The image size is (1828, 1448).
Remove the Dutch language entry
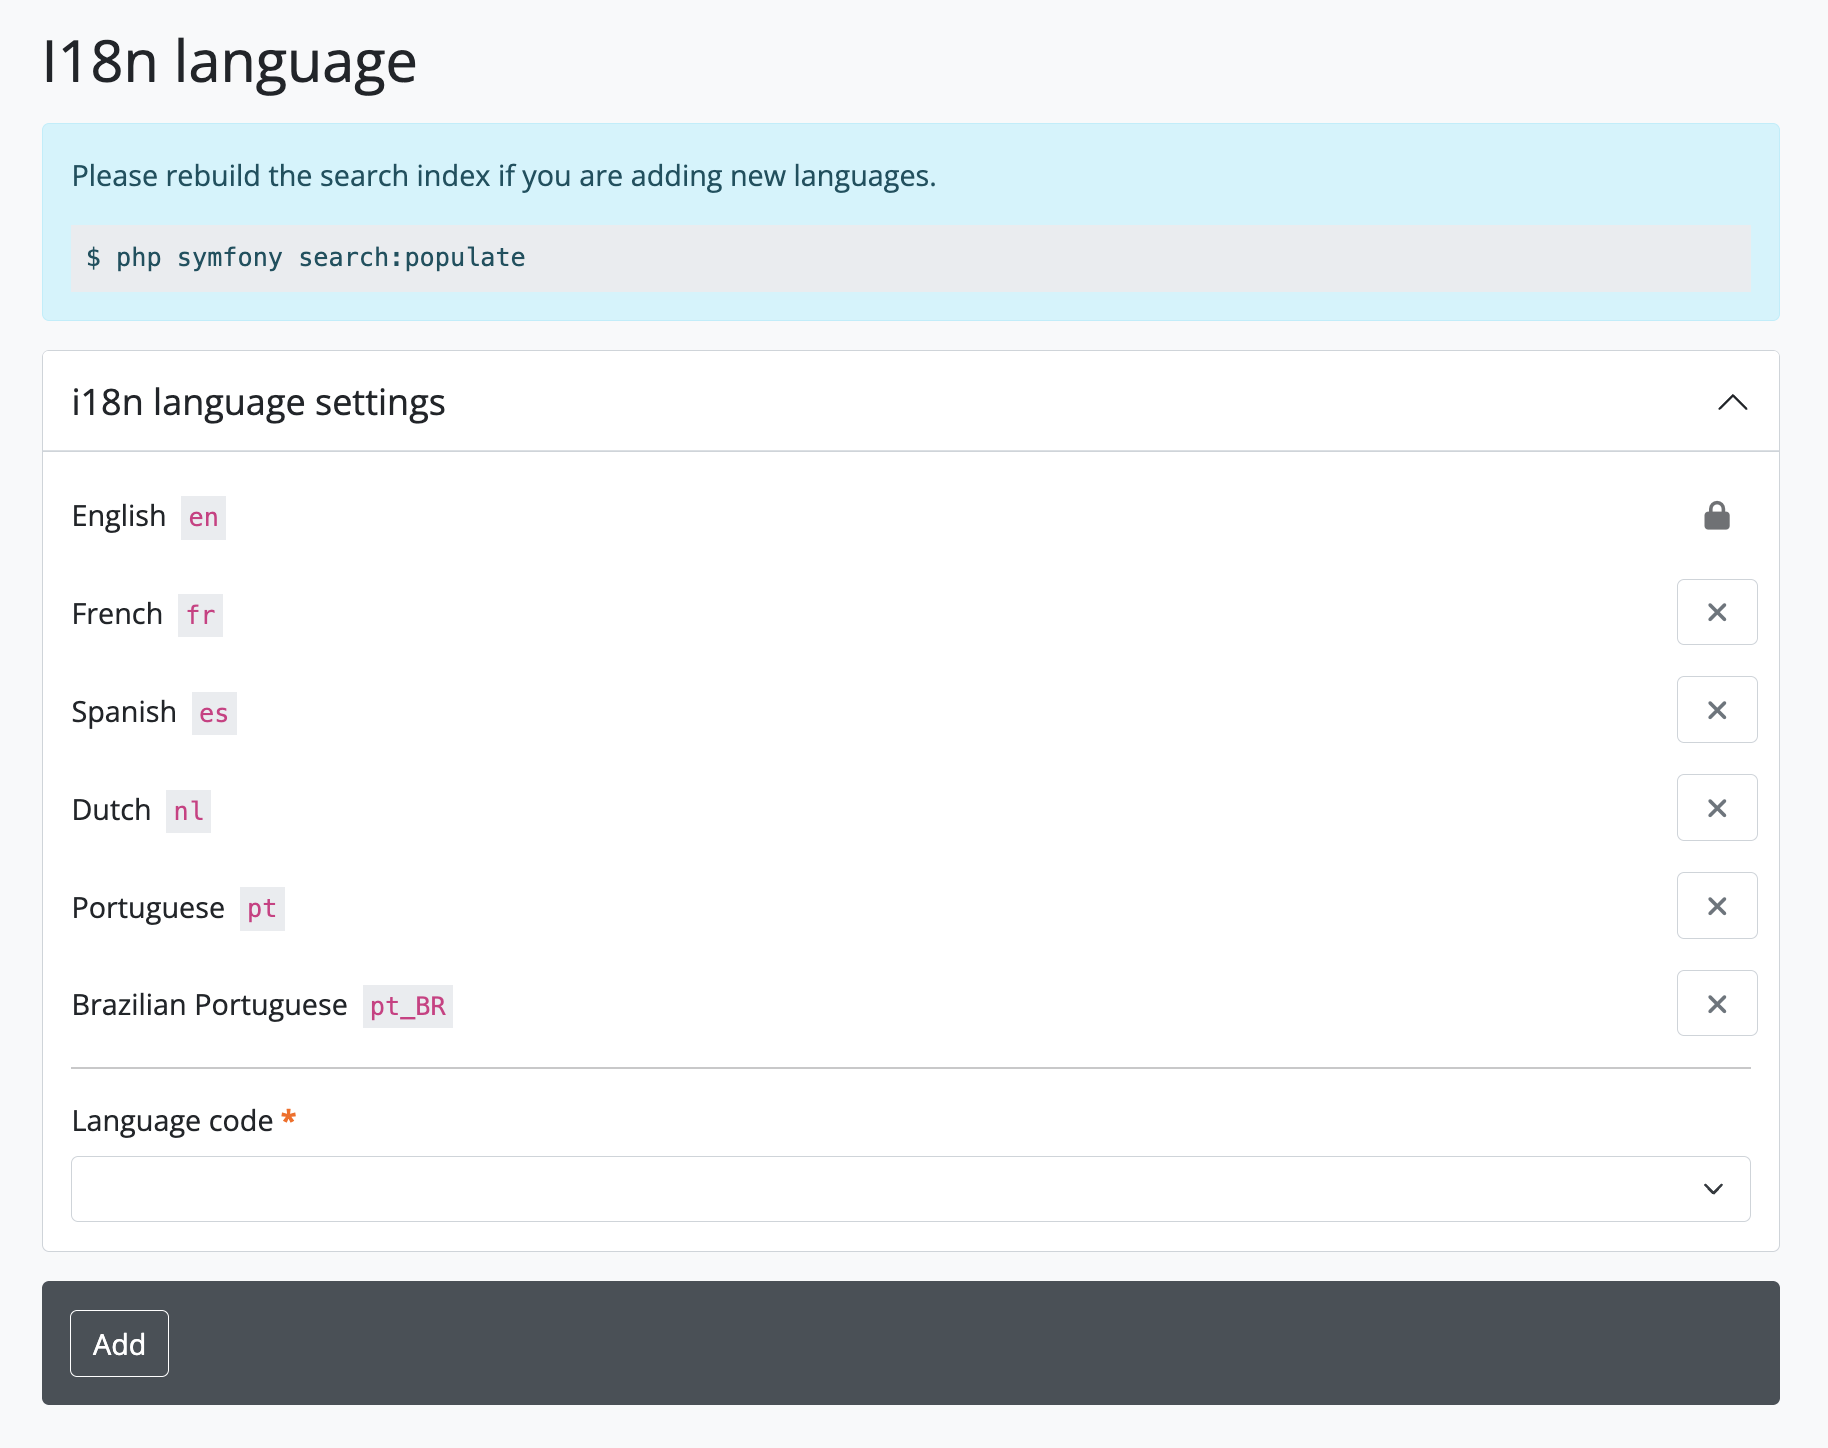(x=1716, y=808)
